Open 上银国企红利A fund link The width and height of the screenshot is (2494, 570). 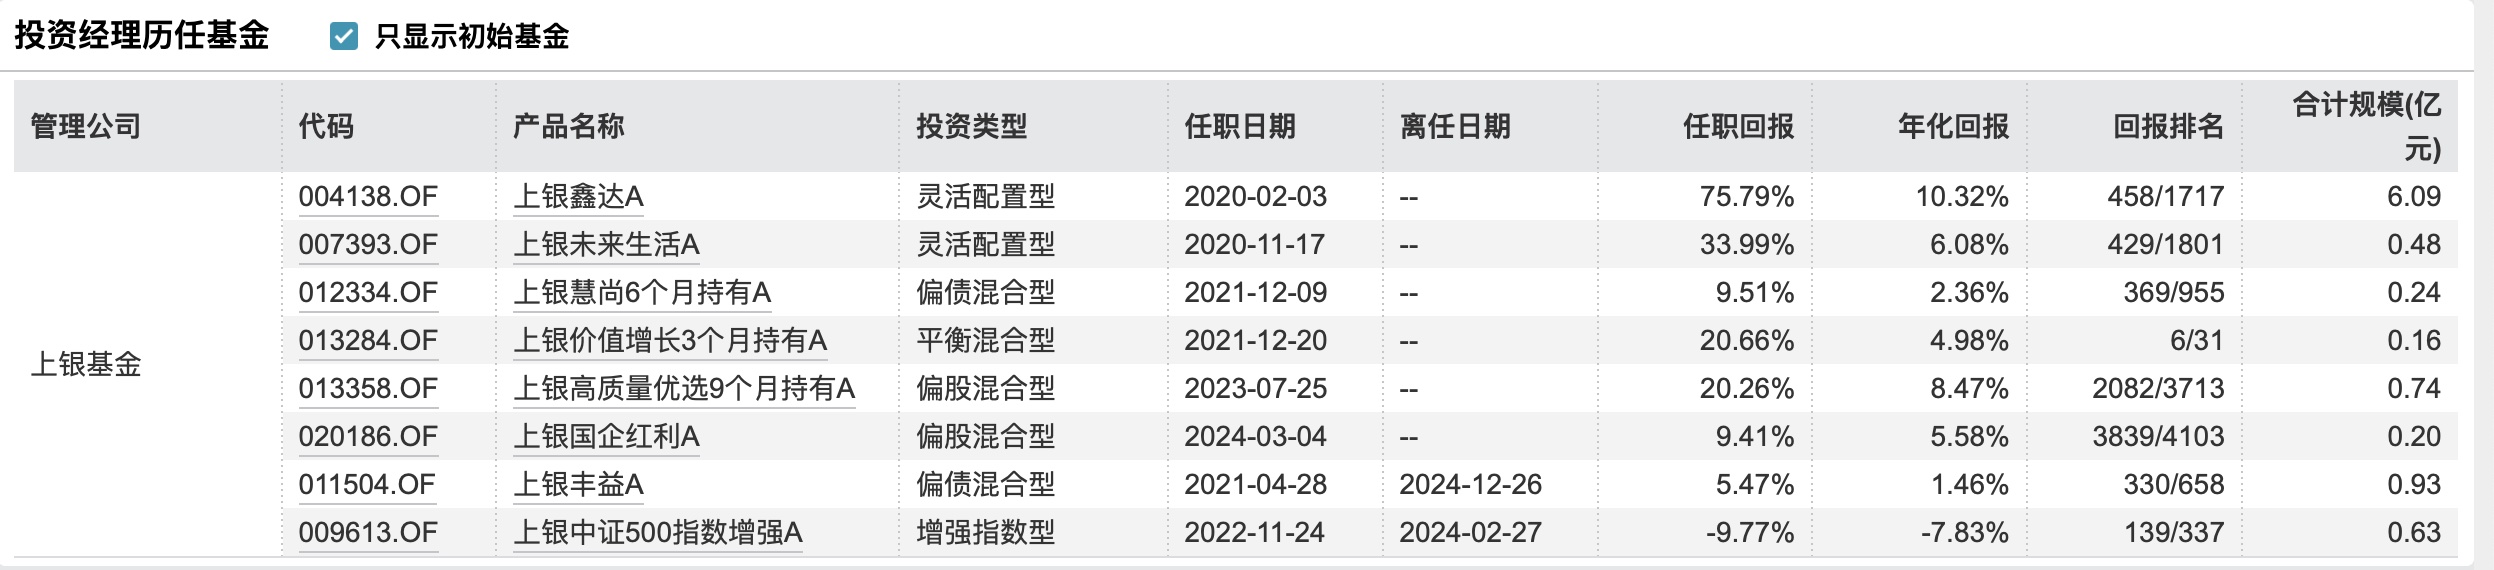point(606,437)
